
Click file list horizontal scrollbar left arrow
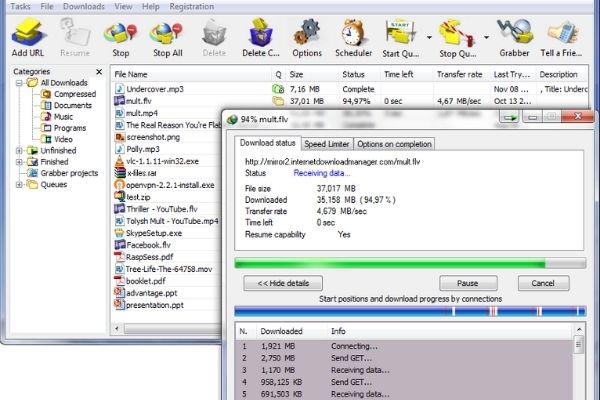[x=117, y=328]
